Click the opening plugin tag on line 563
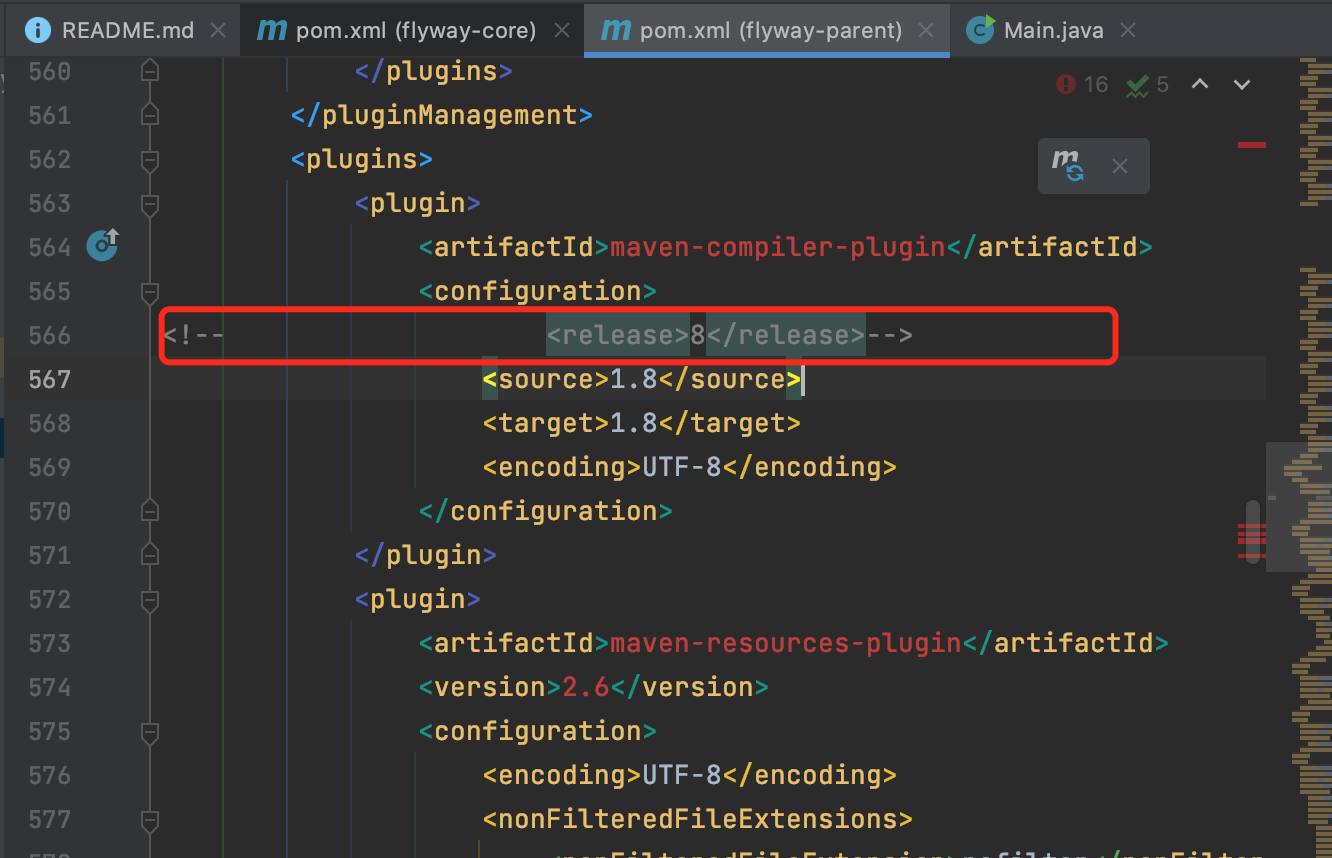The image size is (1332, 858). [x=418, y=203]
